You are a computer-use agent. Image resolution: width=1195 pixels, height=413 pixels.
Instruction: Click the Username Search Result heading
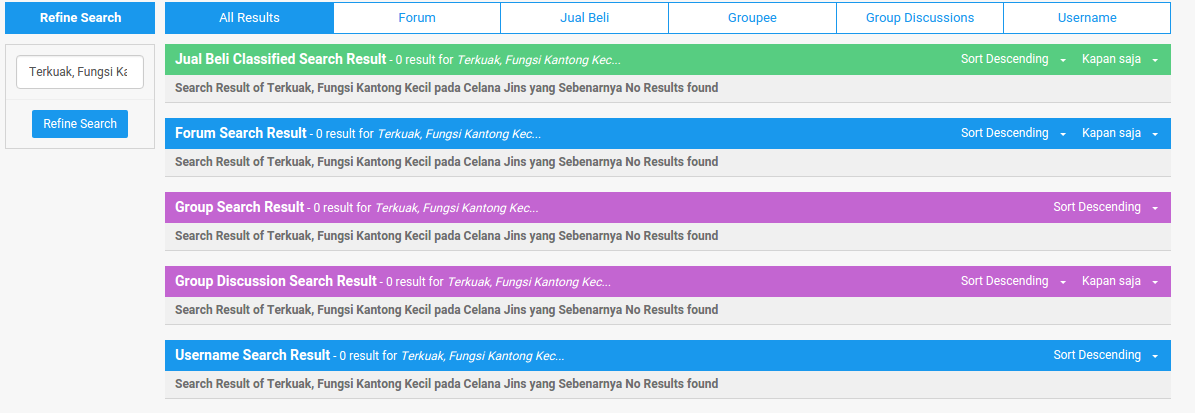tap(252, 355)
